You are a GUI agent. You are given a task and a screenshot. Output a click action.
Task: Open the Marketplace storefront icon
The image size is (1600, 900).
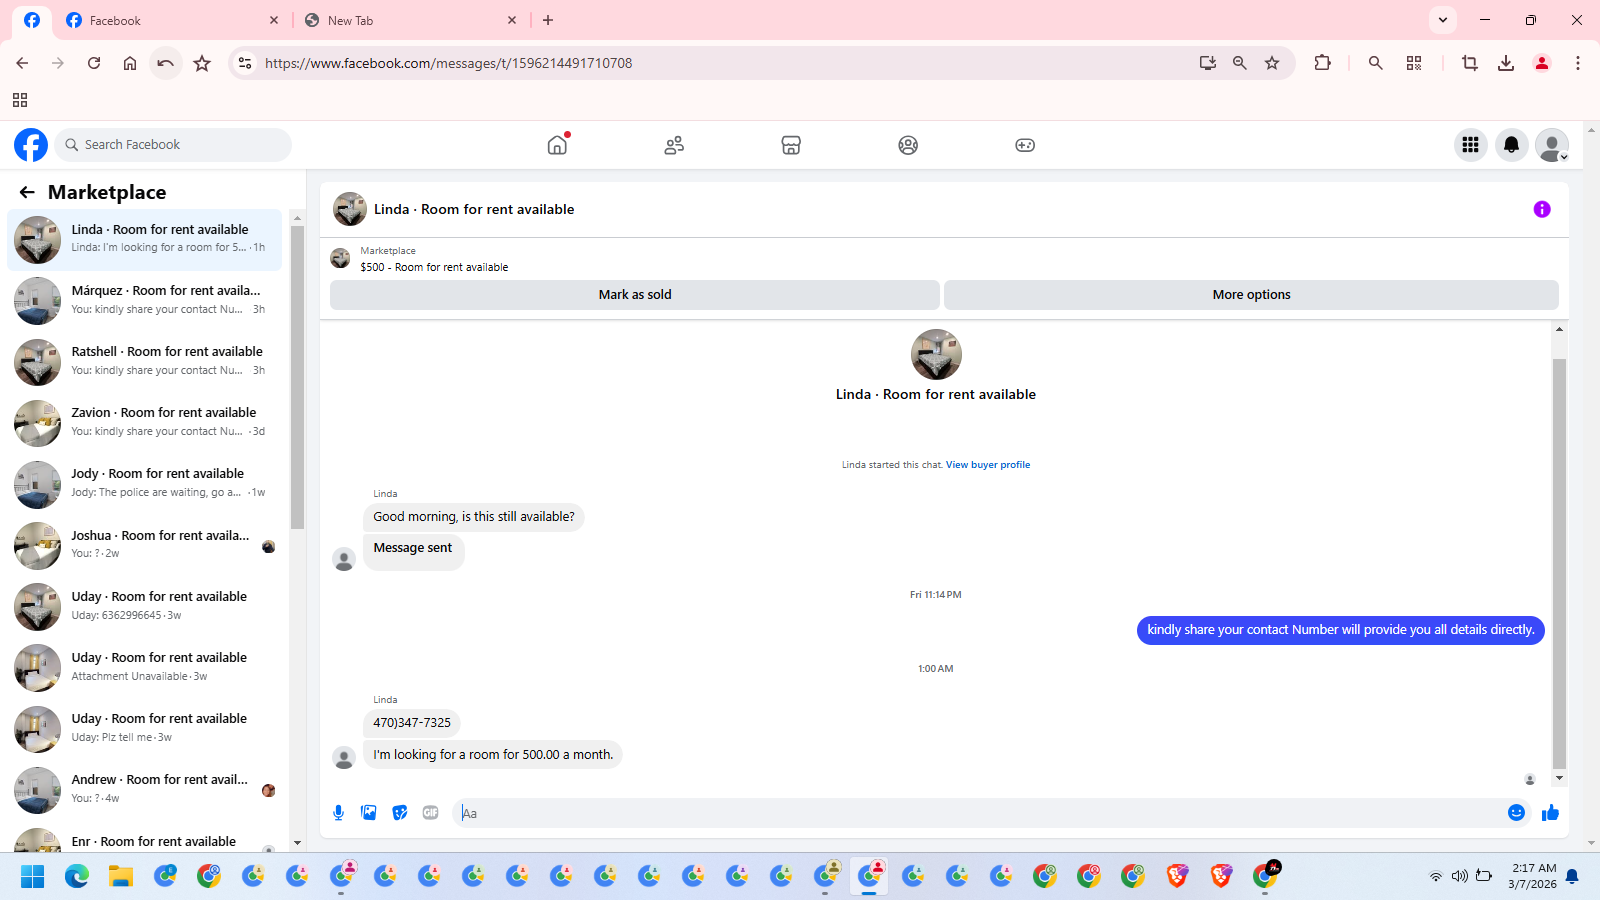pyautogui.click(x=791, y=145)
